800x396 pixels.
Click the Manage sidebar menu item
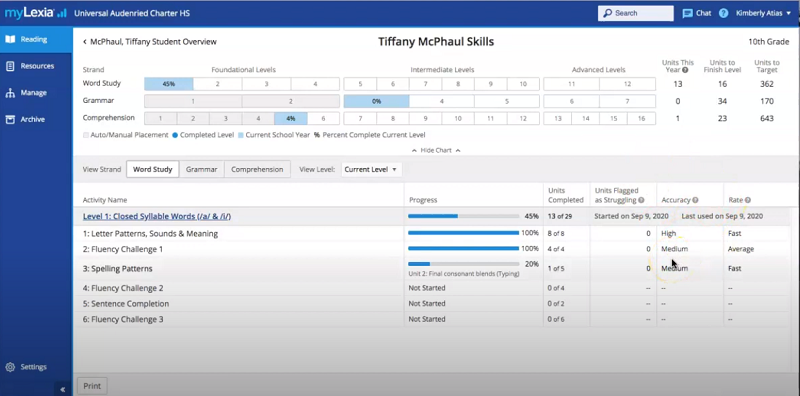point(36,93)
